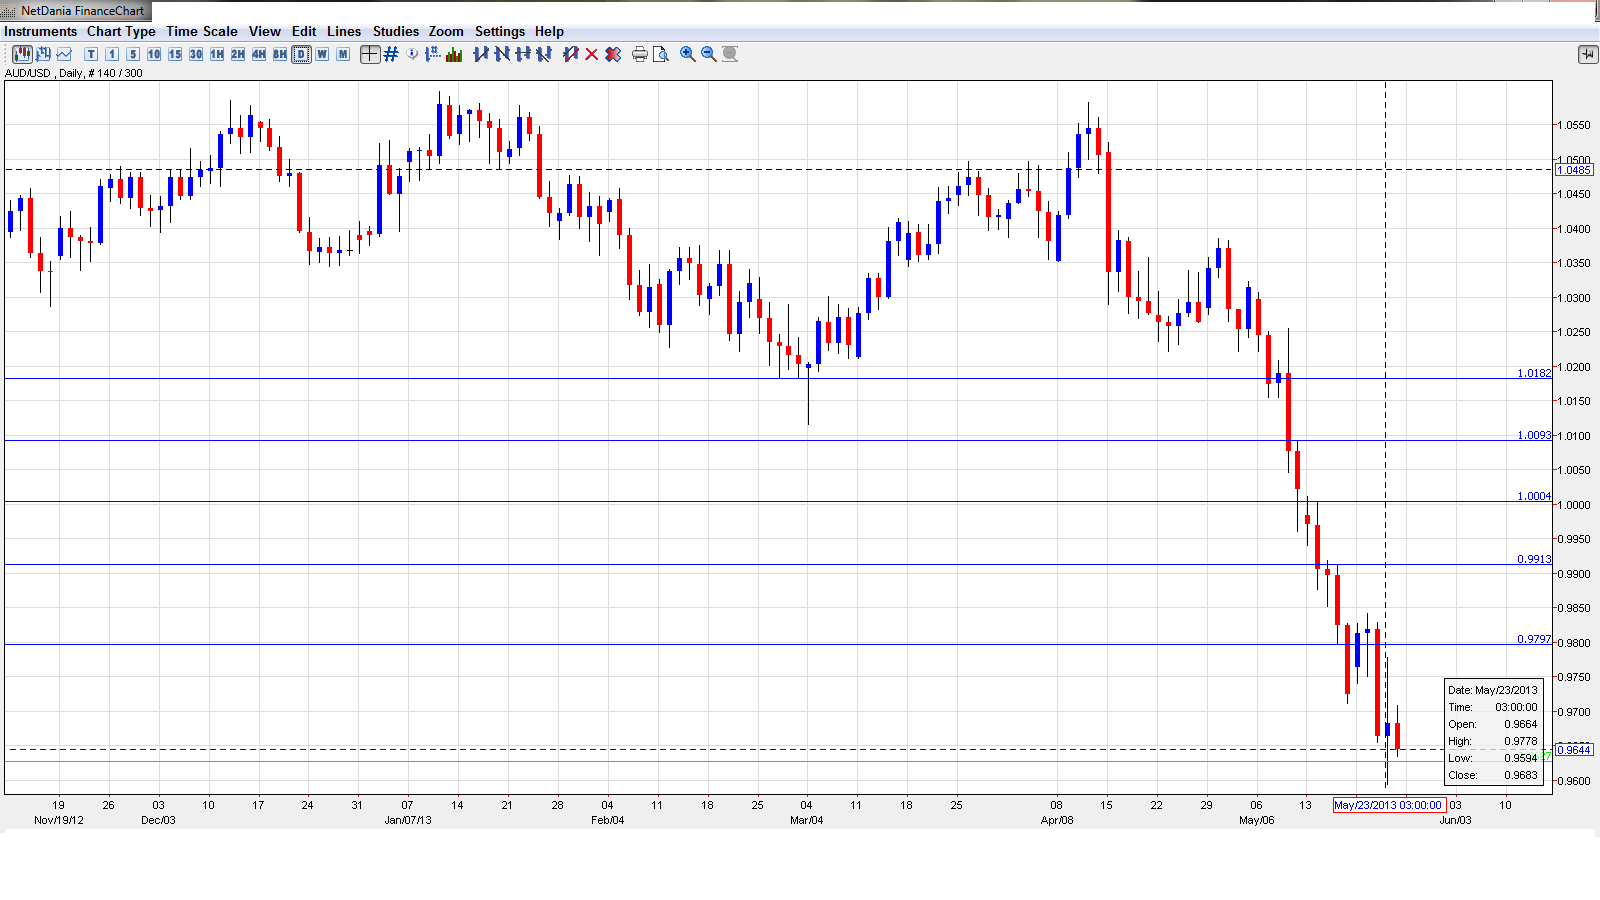Click the panel pin button at top right
Image resolution: width=1600 pixels, height=900 pixels.
1587,54
